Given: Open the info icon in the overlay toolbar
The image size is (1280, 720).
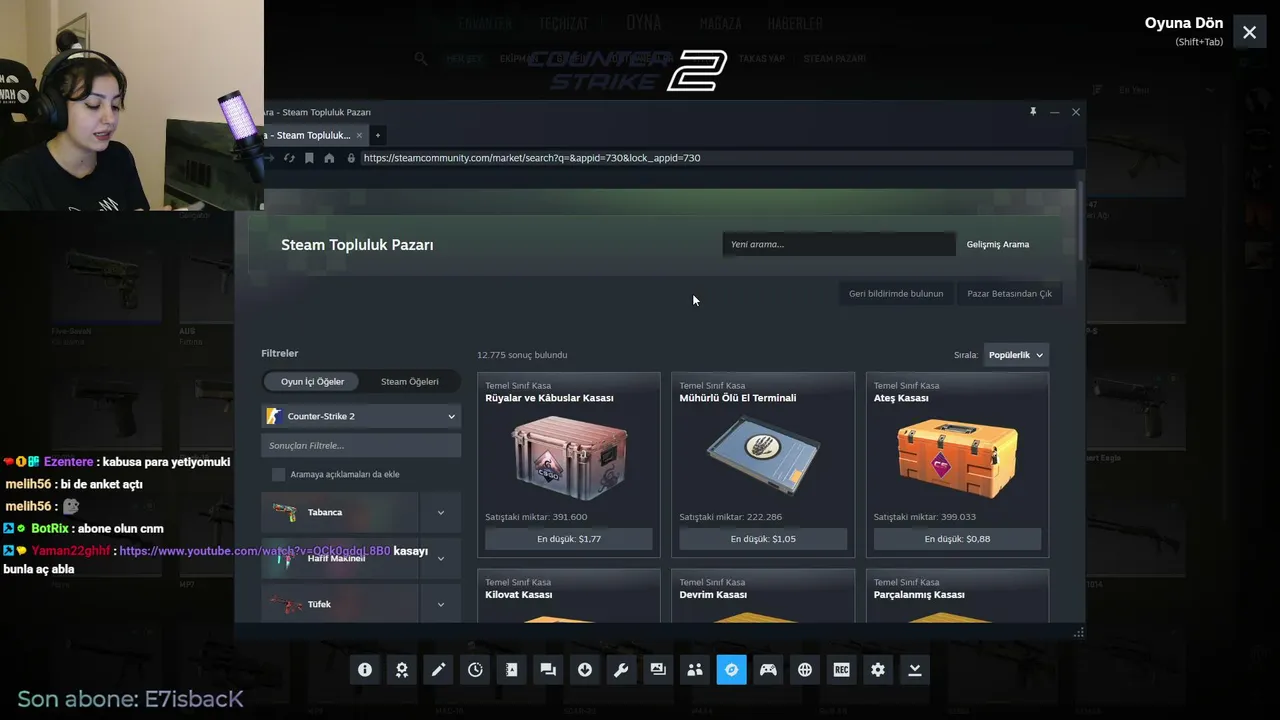Looking at the screenshot, I should coord(365,670).
